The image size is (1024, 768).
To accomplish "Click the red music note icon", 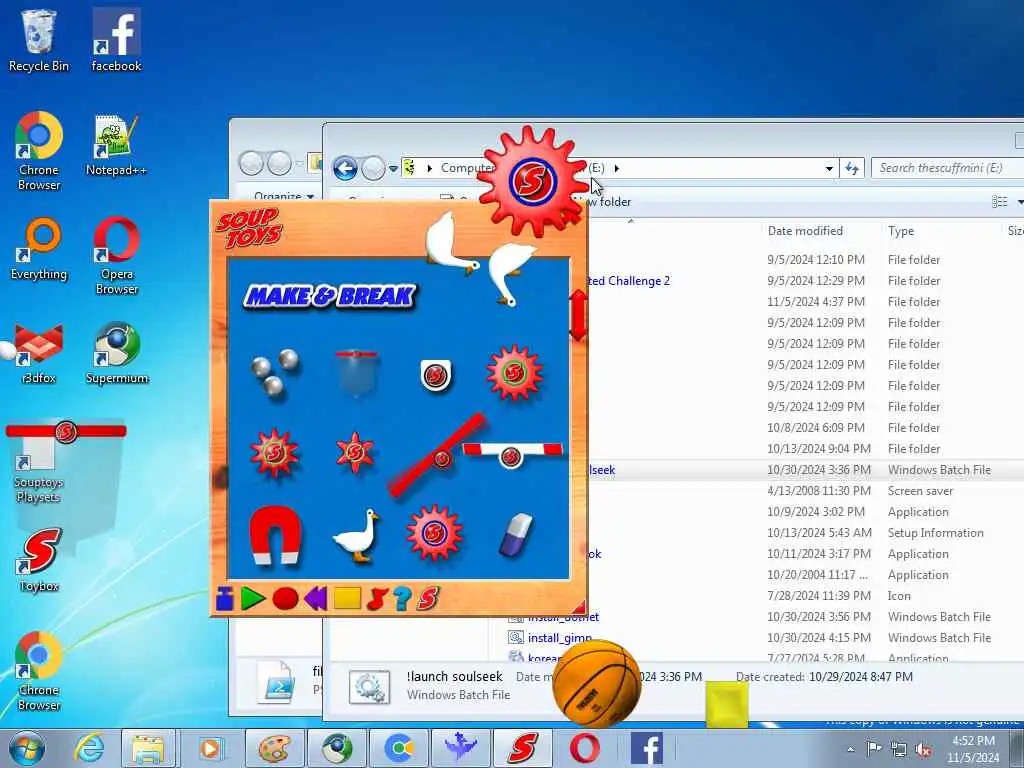I will [x=377, y=598].
